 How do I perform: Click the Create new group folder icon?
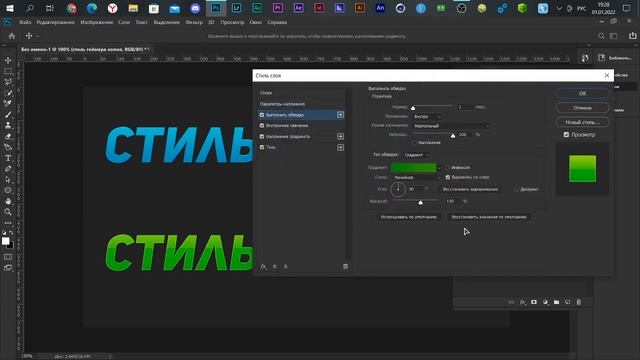(x=556, y=302)
